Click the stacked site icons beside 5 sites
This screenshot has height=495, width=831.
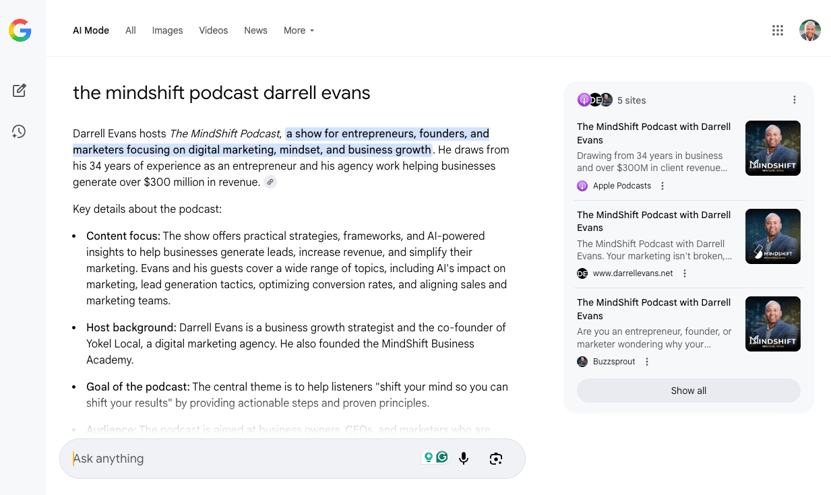click(595, 100)
